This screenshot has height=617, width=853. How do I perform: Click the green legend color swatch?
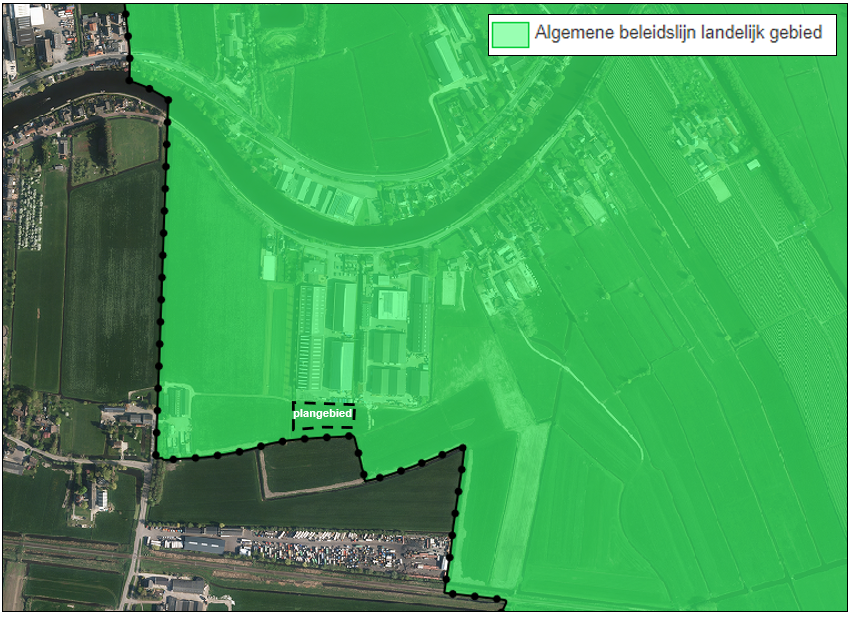510,35
